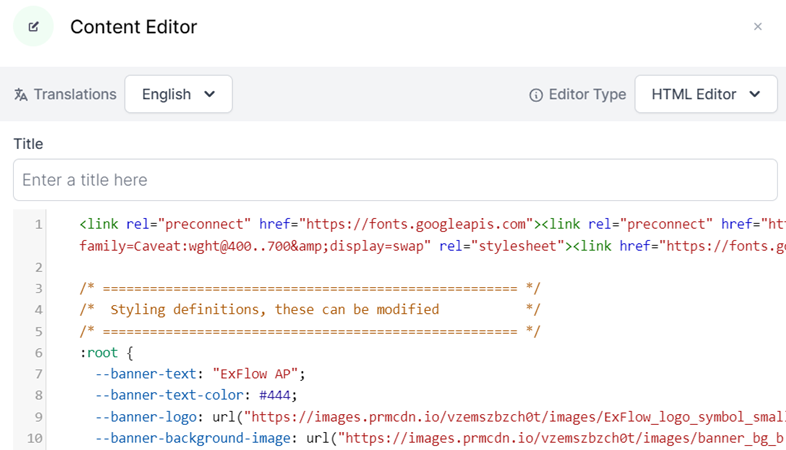This screenshot has width=786, height=450.
Task: Expand the HTML Editor type dropdown
Action: point(705,94)
